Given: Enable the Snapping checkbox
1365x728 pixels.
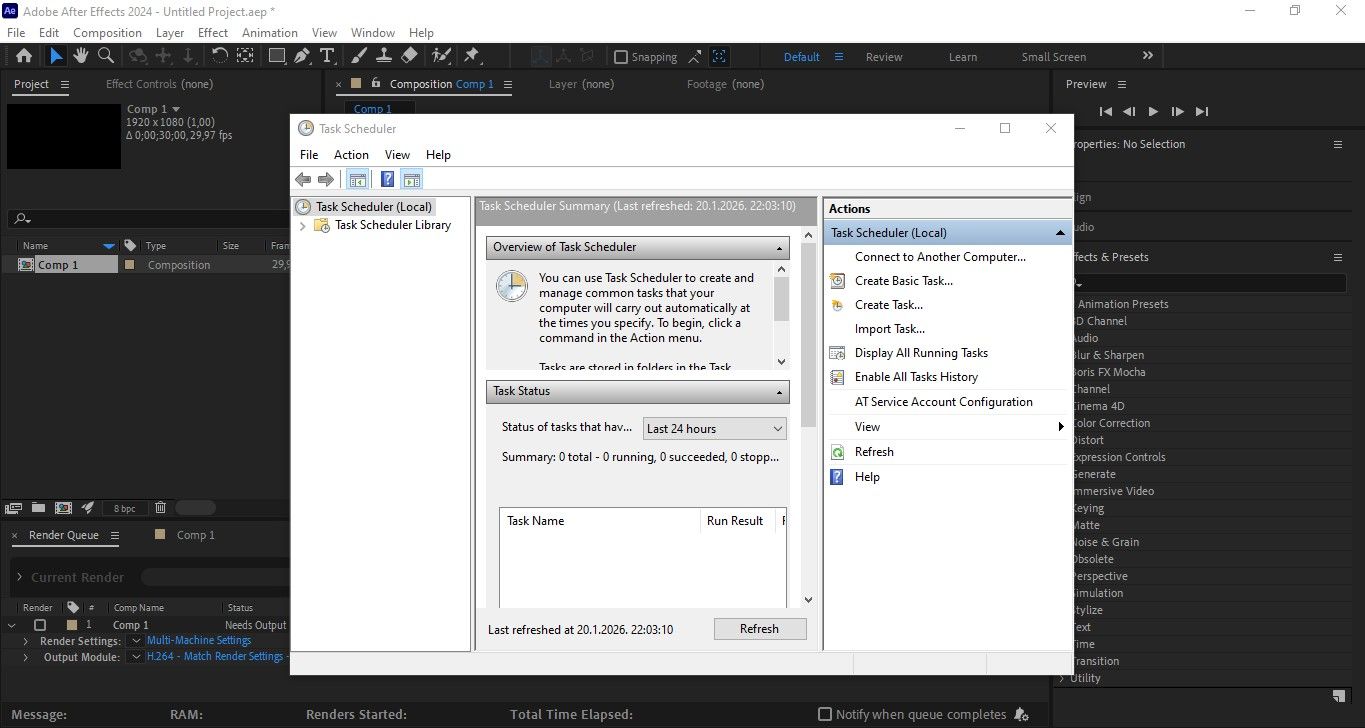Looking at the screenshot, I should pos(621,57).
